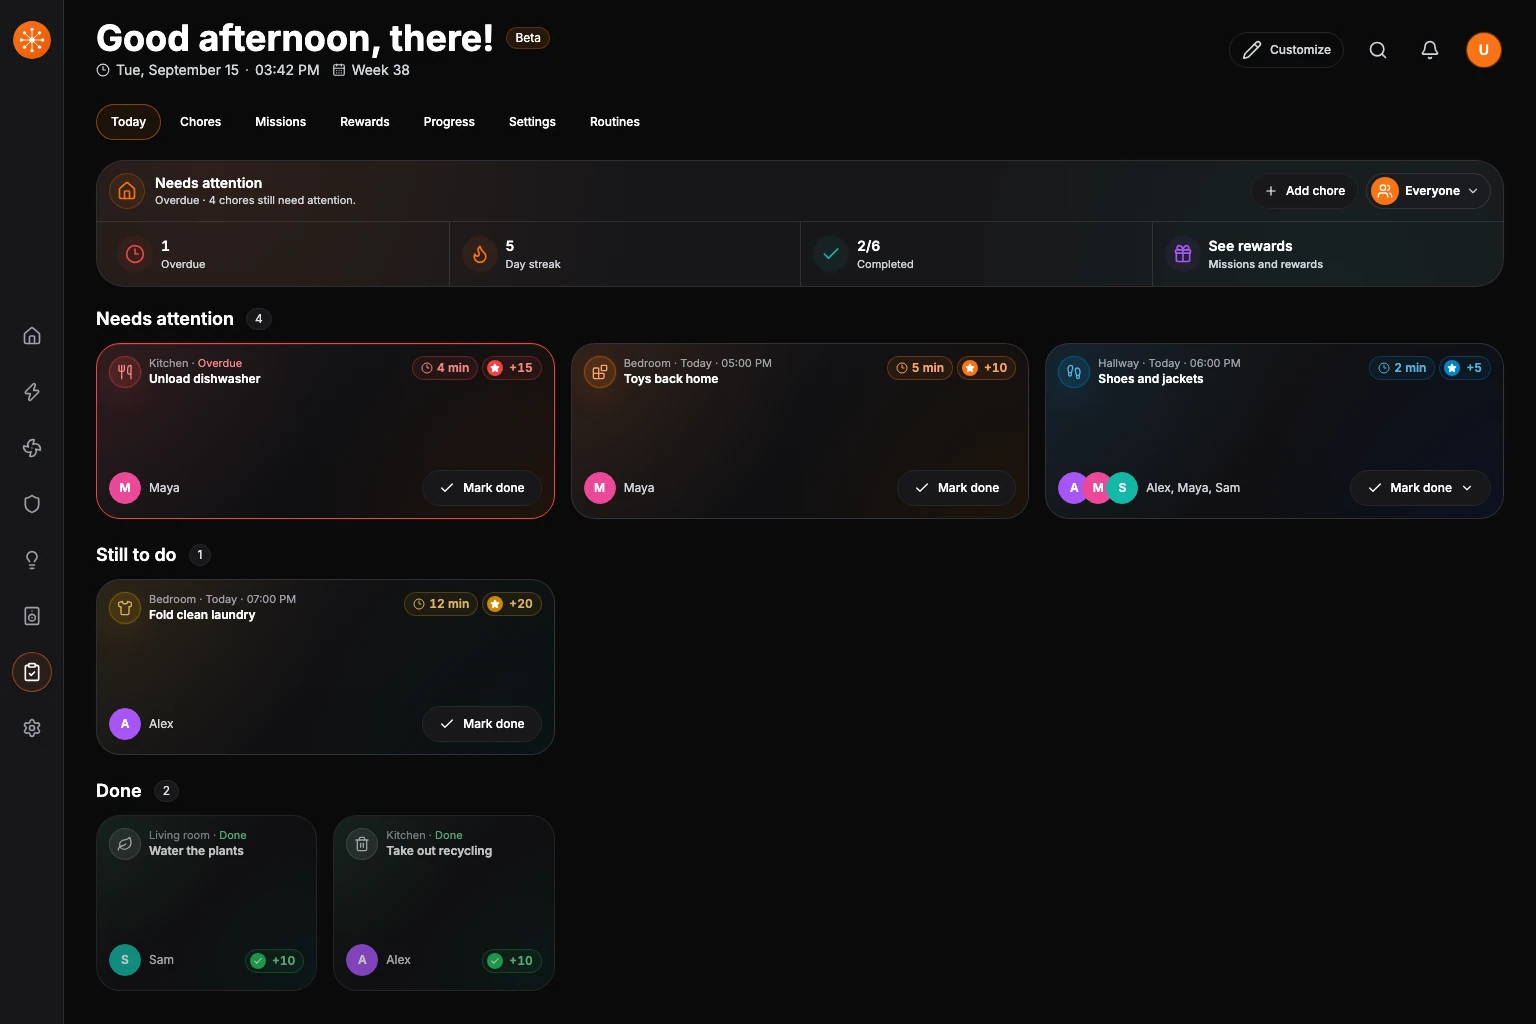This screenshot has height=1024, width=1536.
Task: Click the blocks icon on Toys back home
Action: (x=600, y=372)
